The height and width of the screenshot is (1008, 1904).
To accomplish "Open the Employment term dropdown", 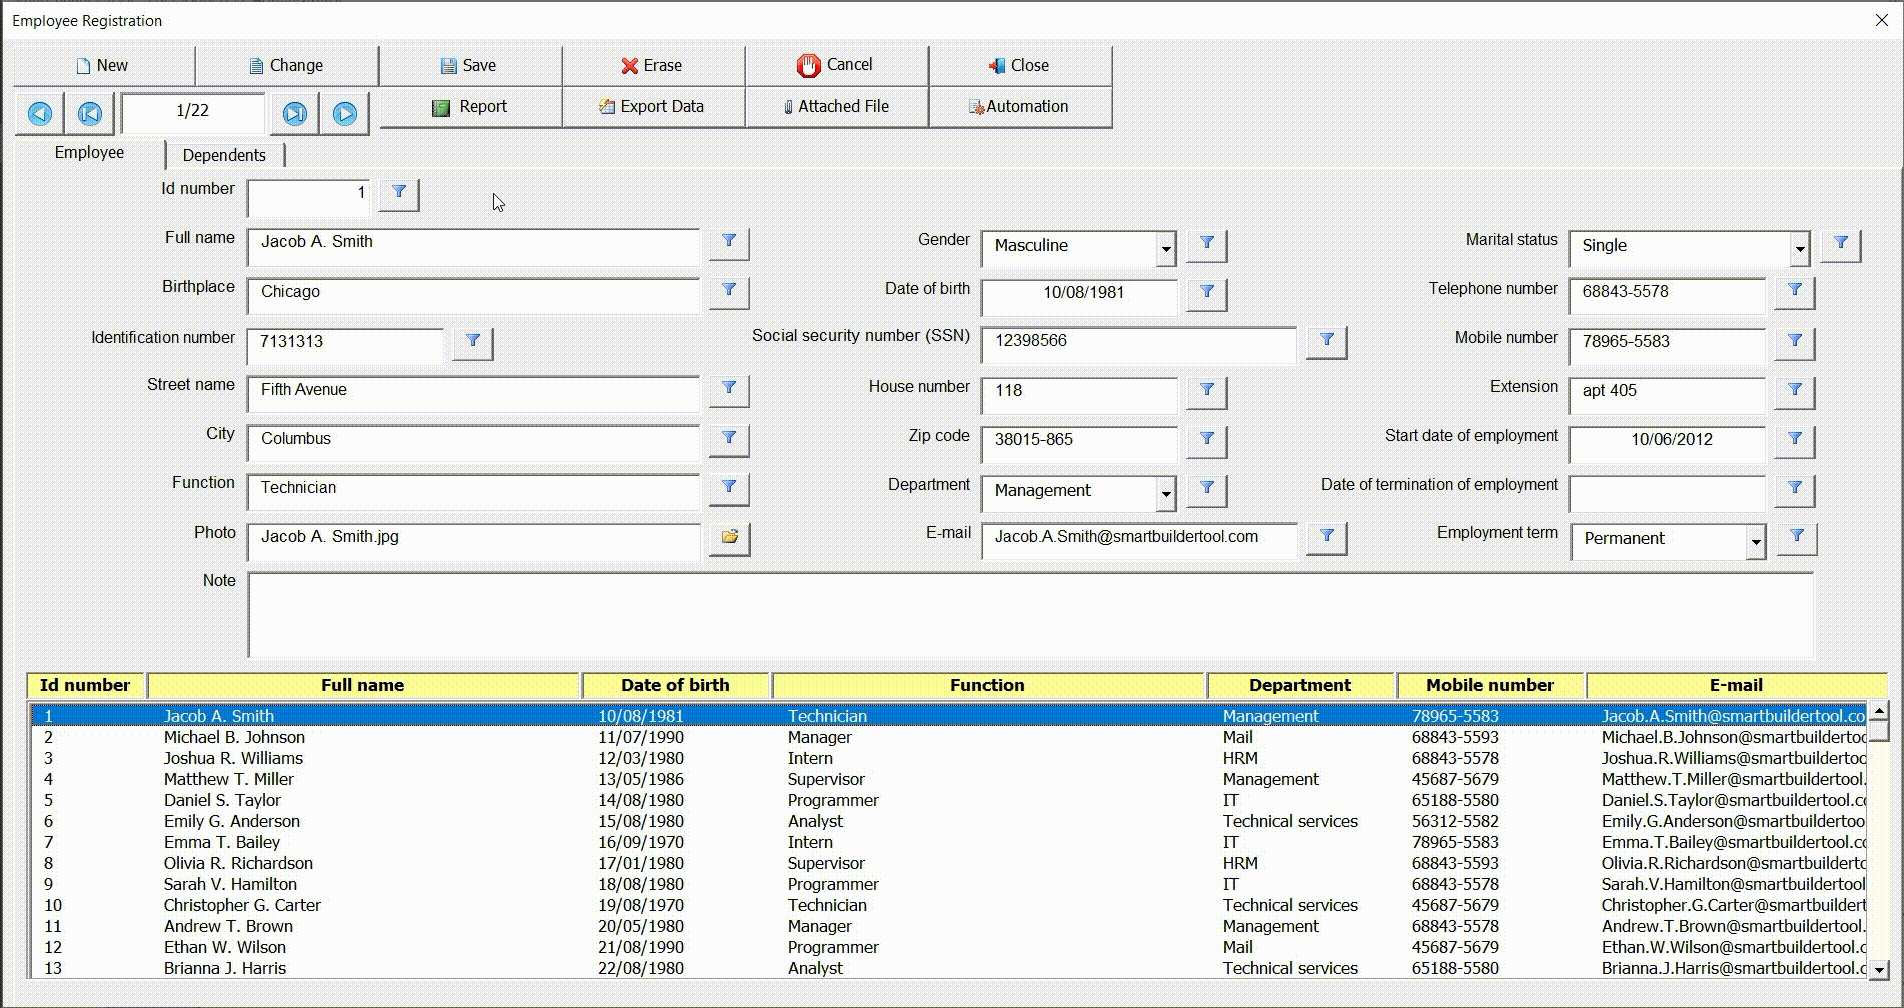I will pyautogui.click(x=1755, y=541).
